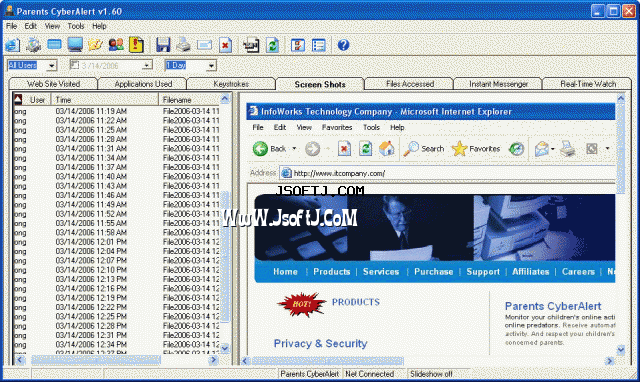The image size is (640, 382).
Task: Switch to the Real-Time Watch tab
Action: pos(588,84)
